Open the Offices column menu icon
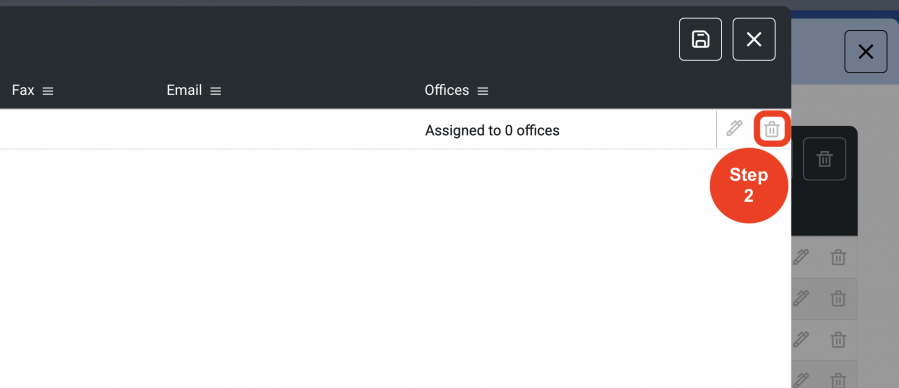Image resolution: width=899 pixels, height=388 pixels. (483, 91)
